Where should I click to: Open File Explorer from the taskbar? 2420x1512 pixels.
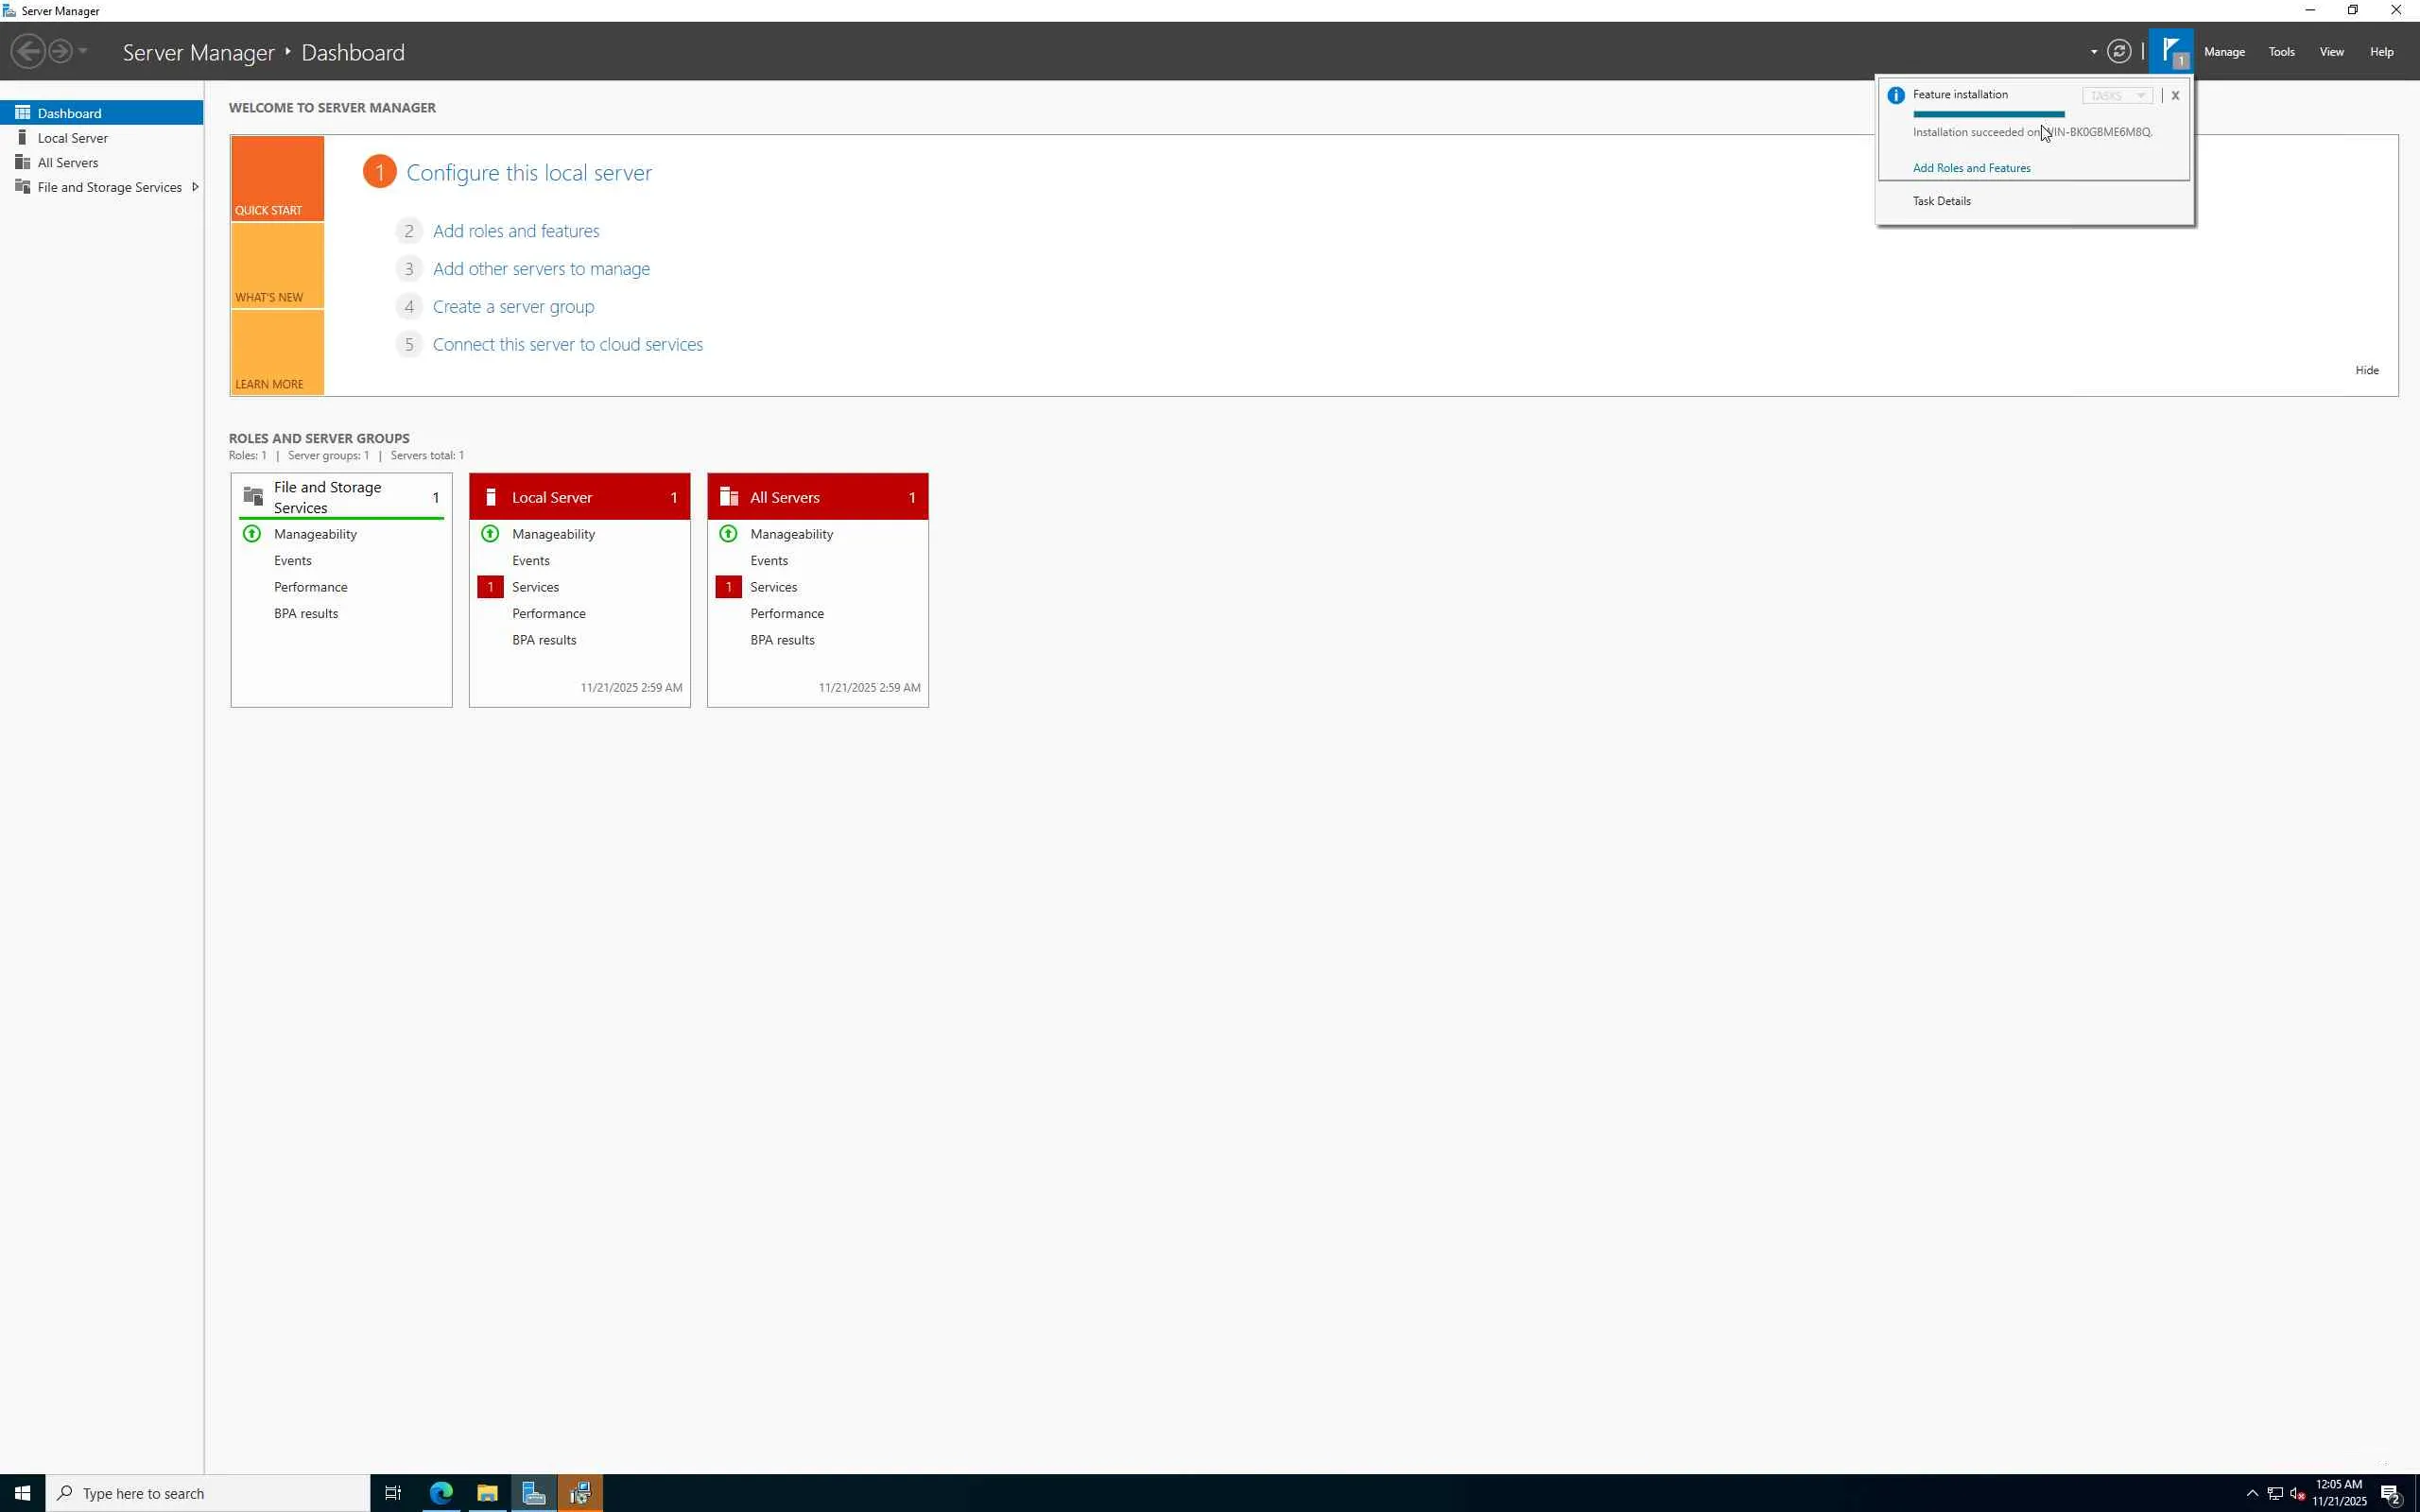[x=487, y=1493]
